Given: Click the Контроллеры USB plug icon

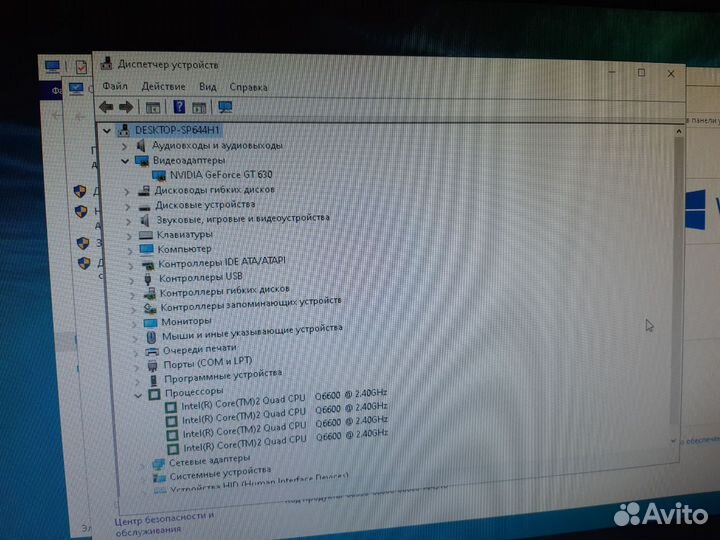Looking at the screenshot, I should 147,277.
